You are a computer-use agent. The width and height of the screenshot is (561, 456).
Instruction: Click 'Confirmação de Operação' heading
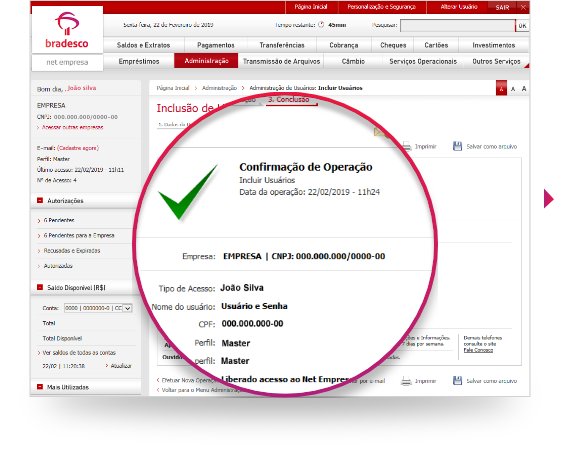[x=306, y=167]
